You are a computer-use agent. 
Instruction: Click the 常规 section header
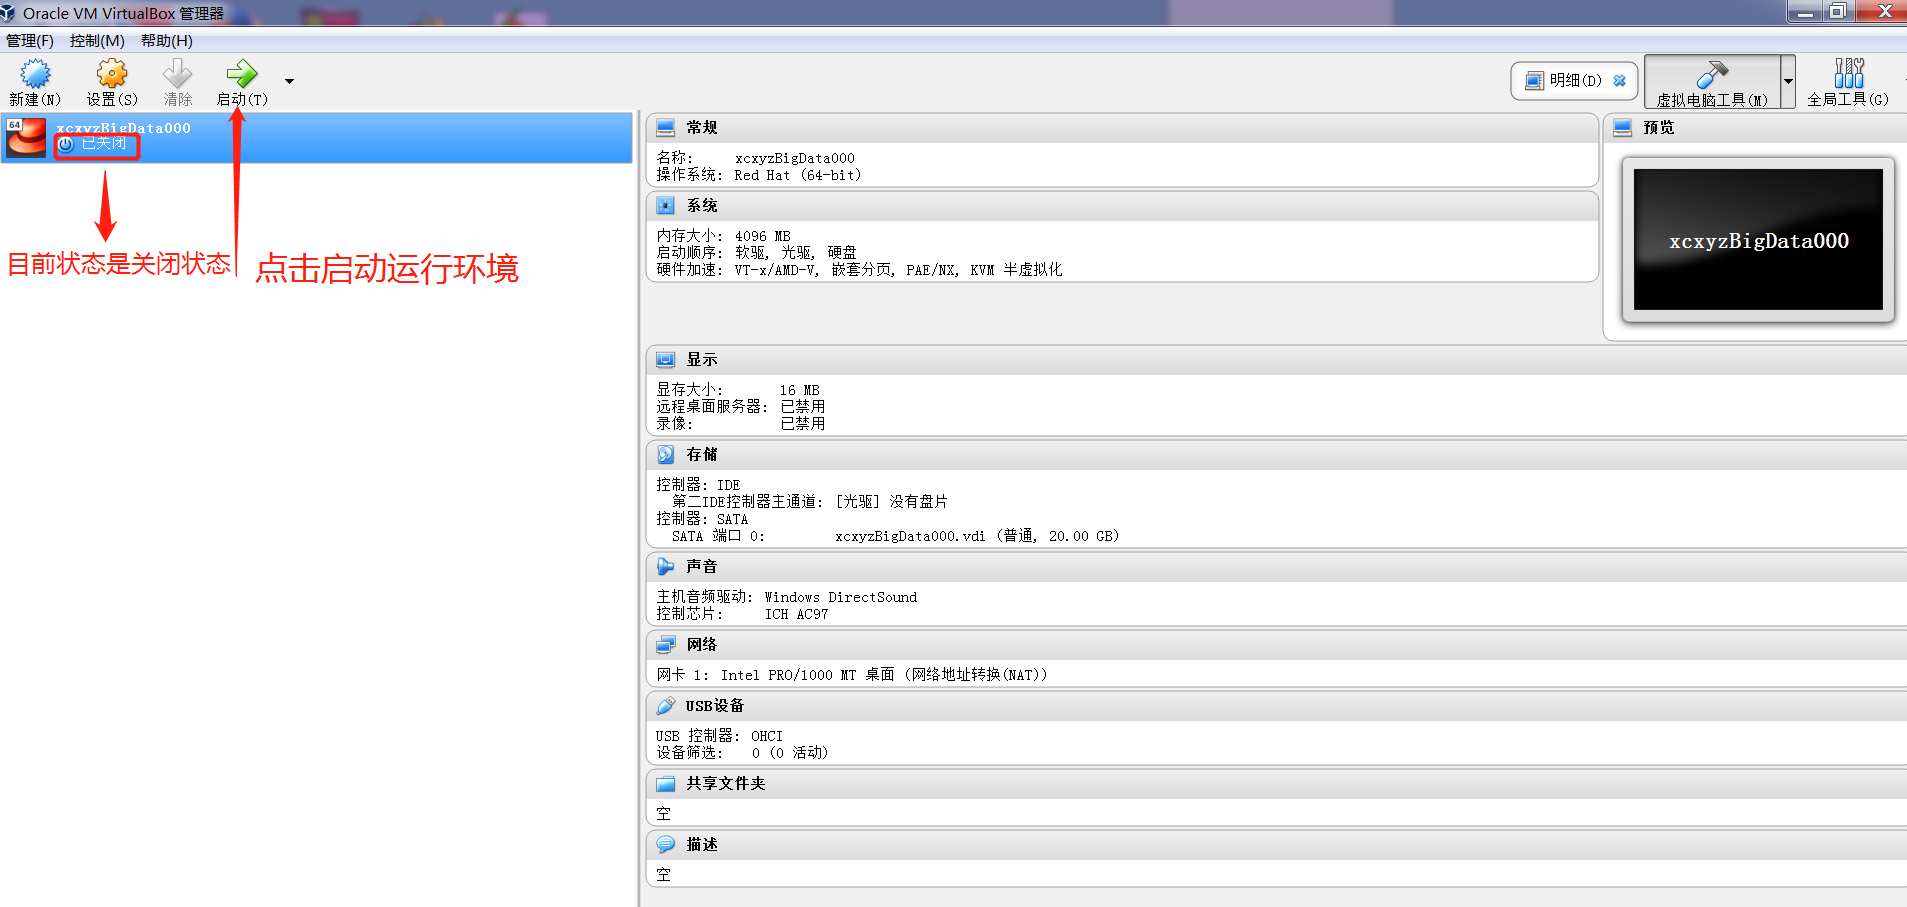1122,128
